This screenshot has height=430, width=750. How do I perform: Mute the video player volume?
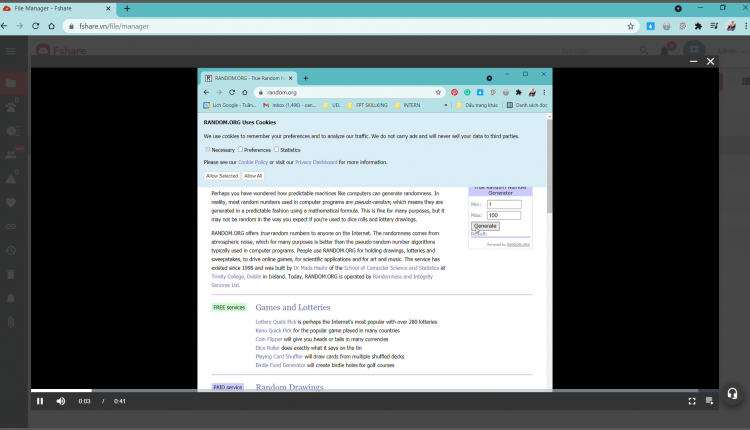point(61,401)
